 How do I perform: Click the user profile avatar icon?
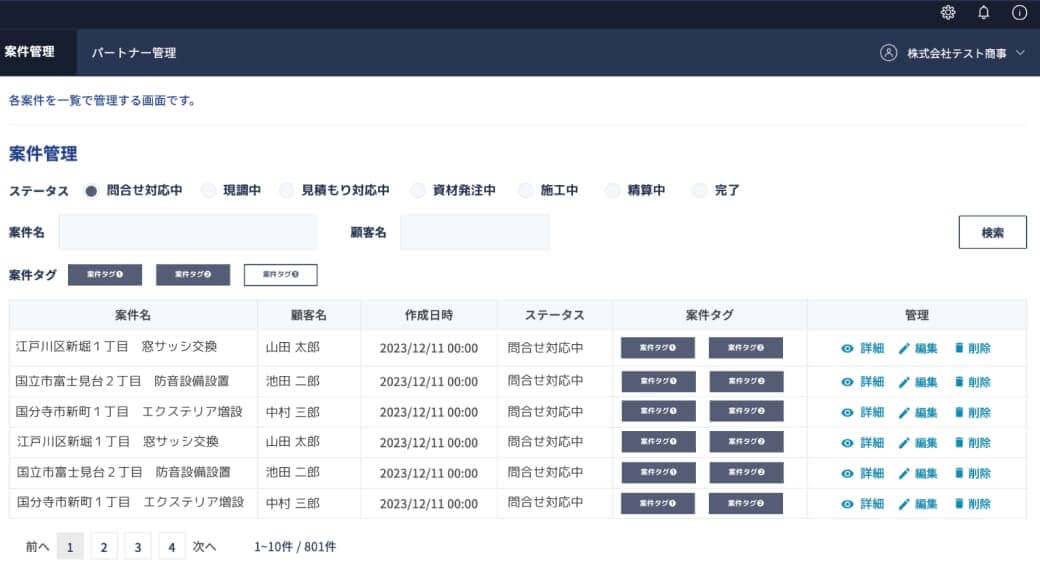[888, 53]
